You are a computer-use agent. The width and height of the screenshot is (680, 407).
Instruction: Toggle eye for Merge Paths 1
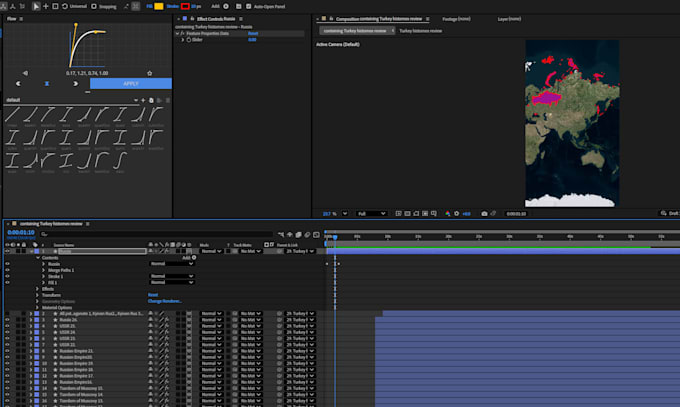(7, 270)
